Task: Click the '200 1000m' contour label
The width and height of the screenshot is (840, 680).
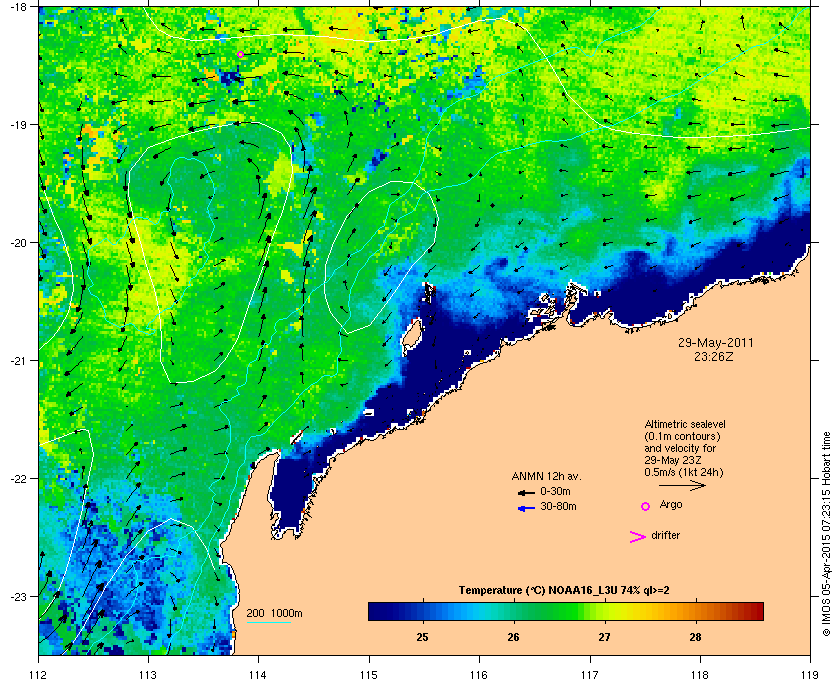Action: coord(274,614)
